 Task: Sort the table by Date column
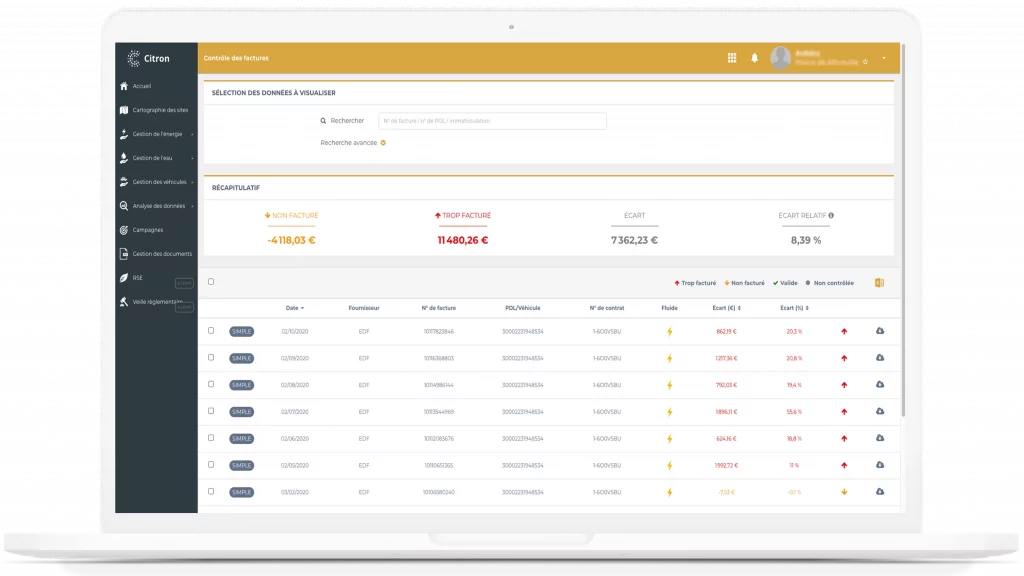pyautogui.click(x=294, y=308)
